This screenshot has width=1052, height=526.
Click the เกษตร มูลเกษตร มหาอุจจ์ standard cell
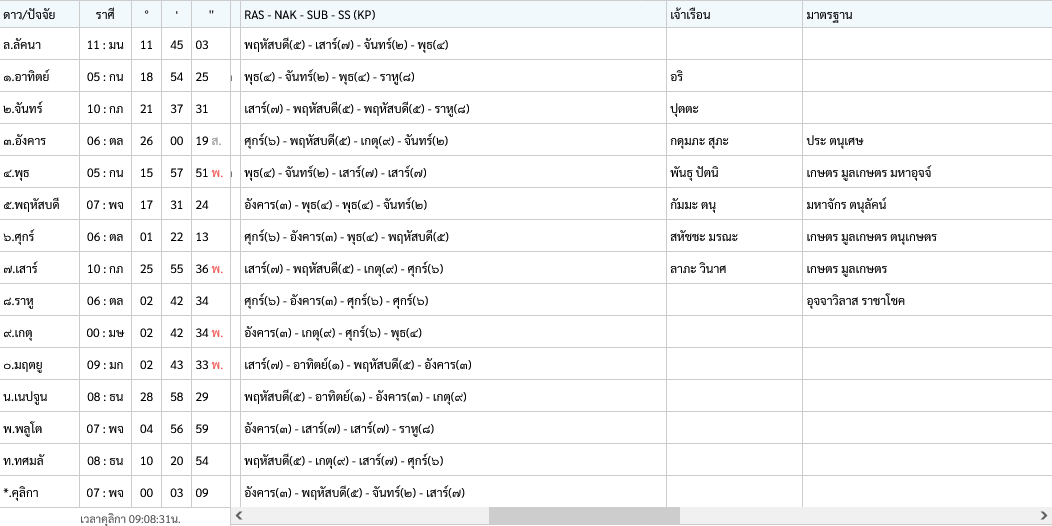(x=927, y=173)
